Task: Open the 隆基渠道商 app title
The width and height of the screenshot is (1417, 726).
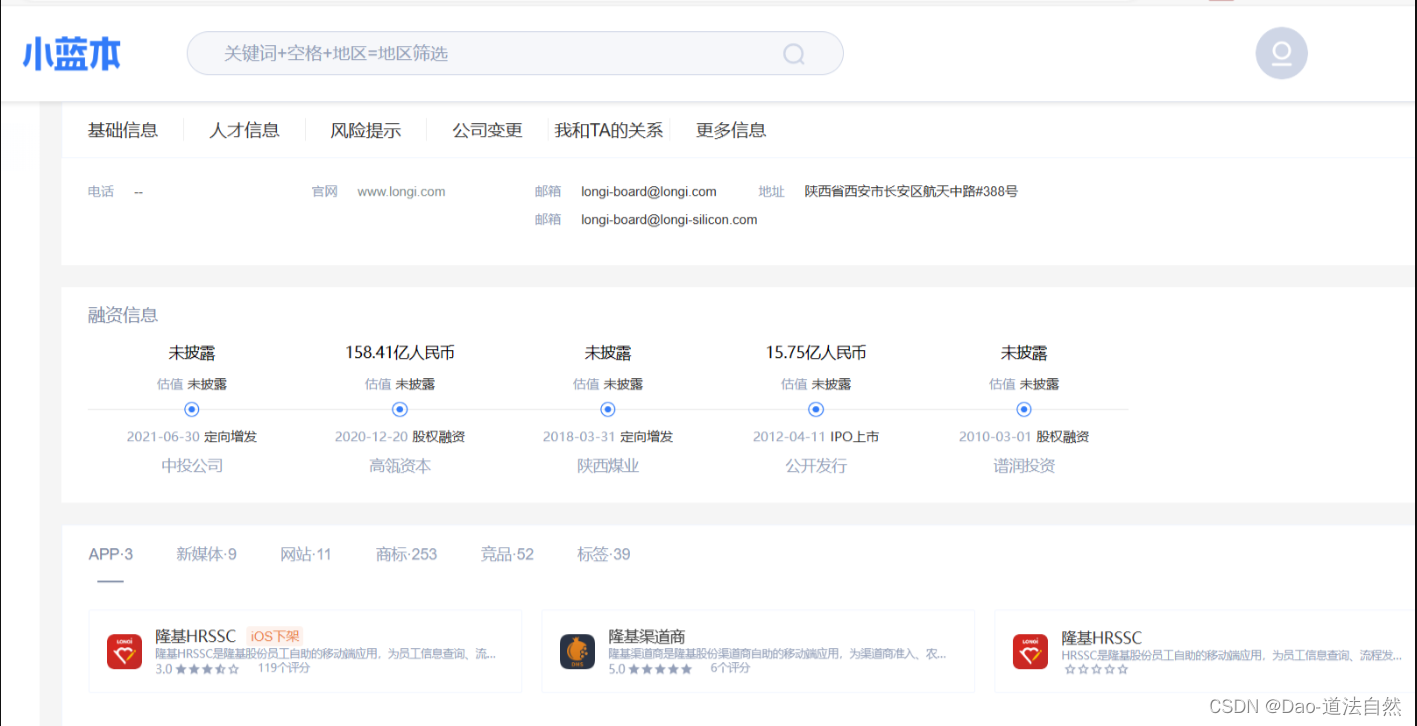Action: [x=649, y=637]
